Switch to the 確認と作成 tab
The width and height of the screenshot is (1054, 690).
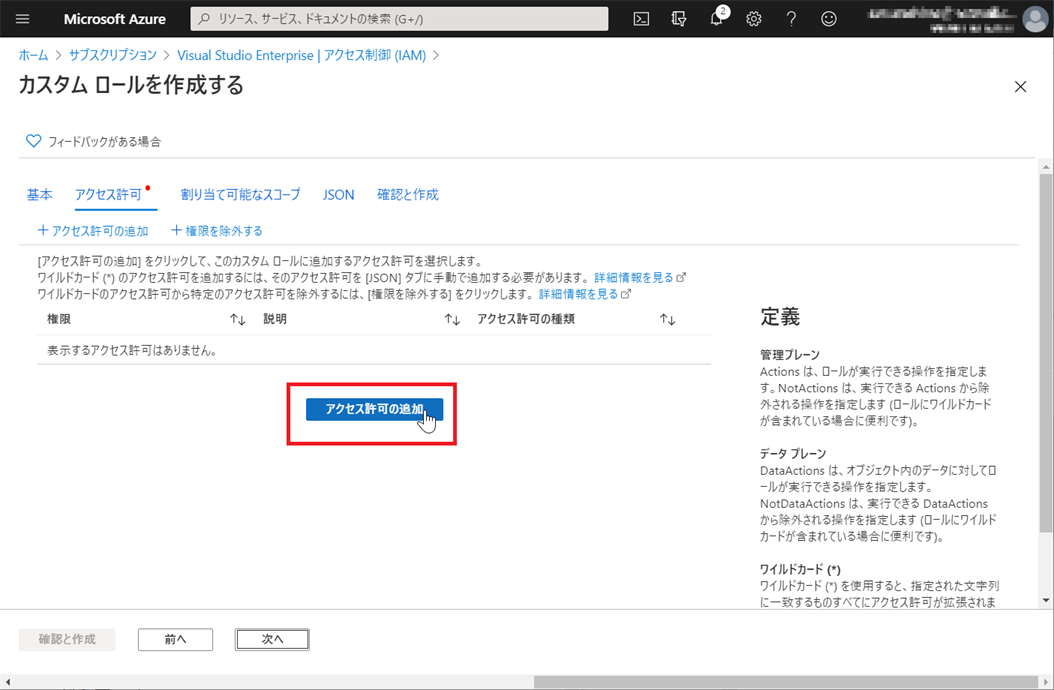[408, 194]
